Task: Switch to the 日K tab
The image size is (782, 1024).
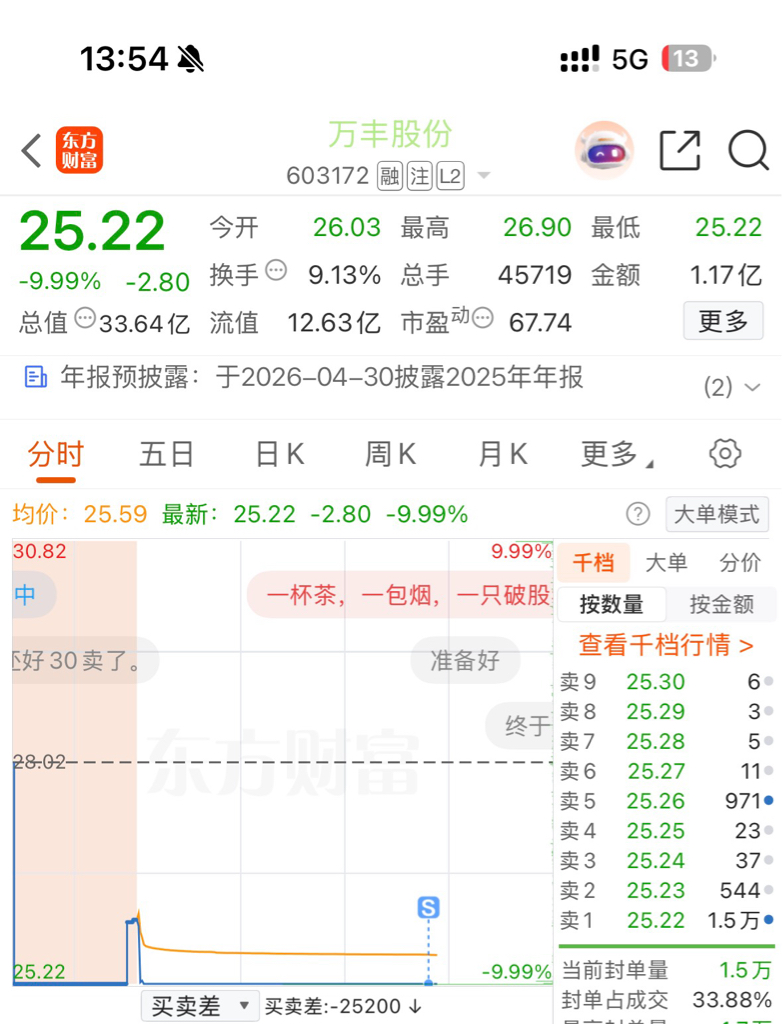Action: point(280,454)
